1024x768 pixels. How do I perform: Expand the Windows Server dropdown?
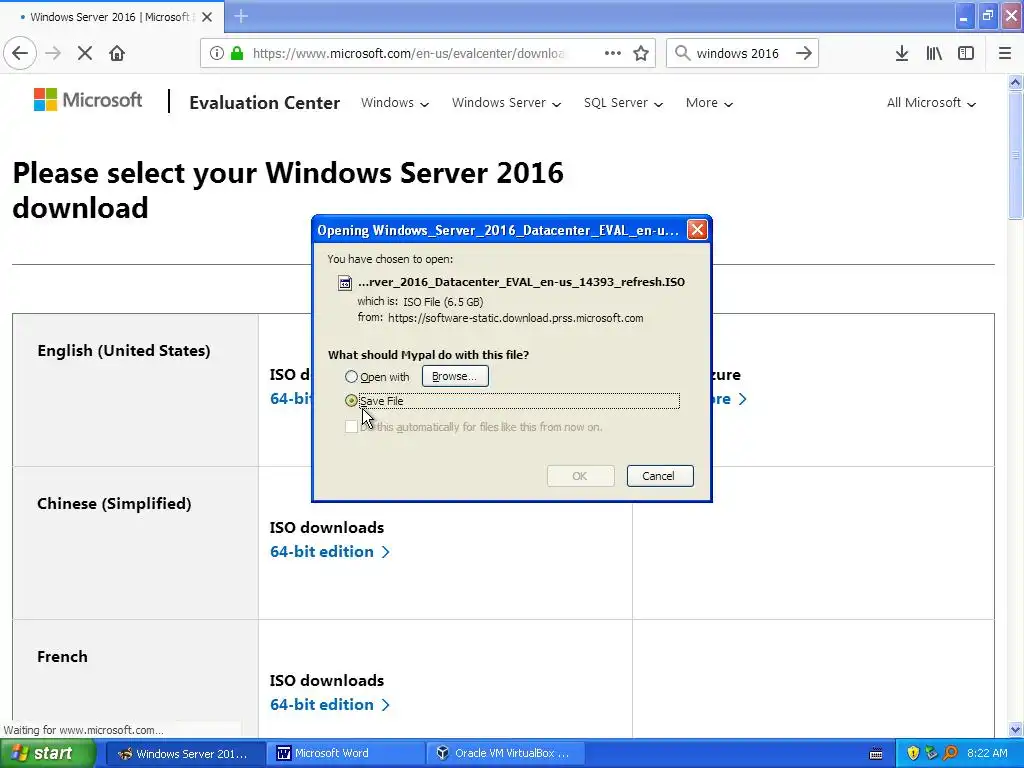point(506,103)
